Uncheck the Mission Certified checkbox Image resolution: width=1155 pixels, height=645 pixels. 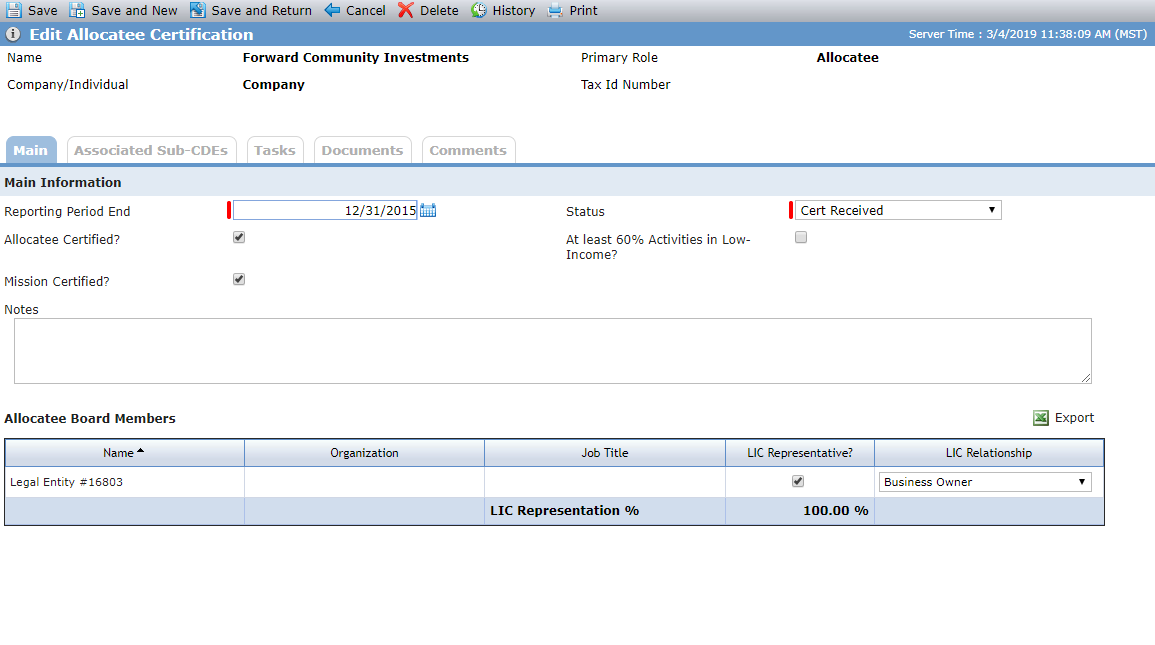[239, 279]
